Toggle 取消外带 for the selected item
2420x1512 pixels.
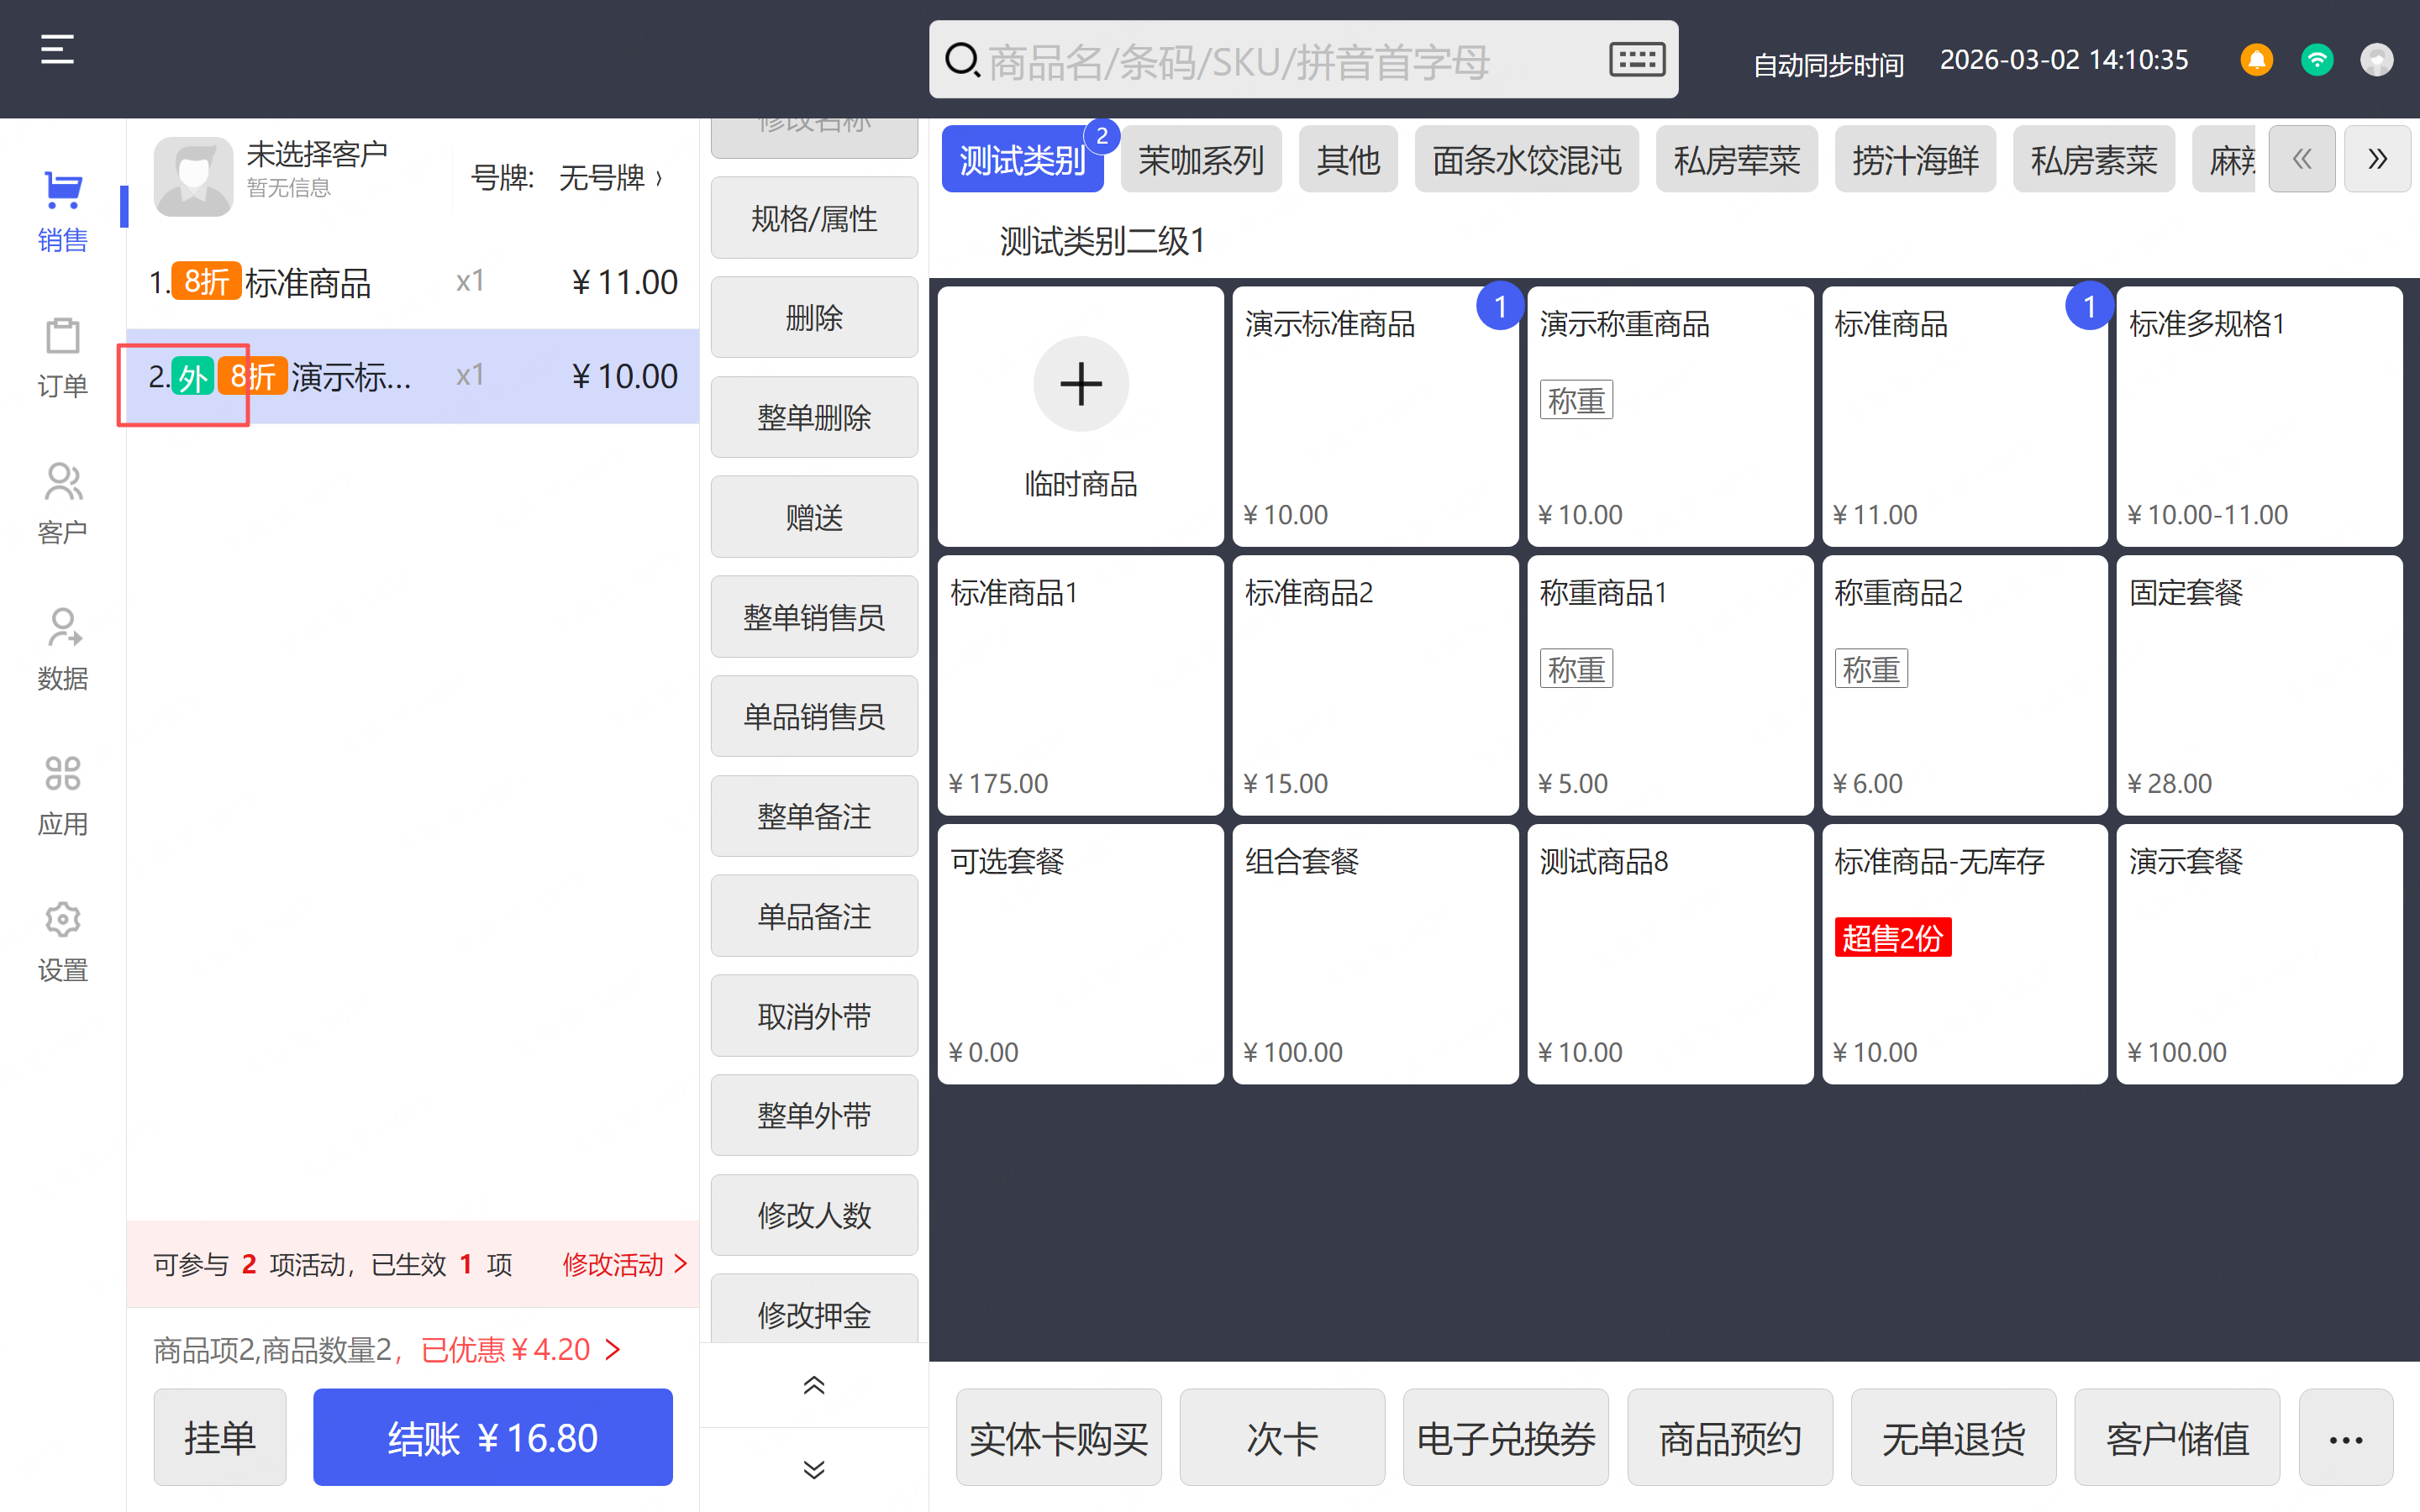point(814,1016)
